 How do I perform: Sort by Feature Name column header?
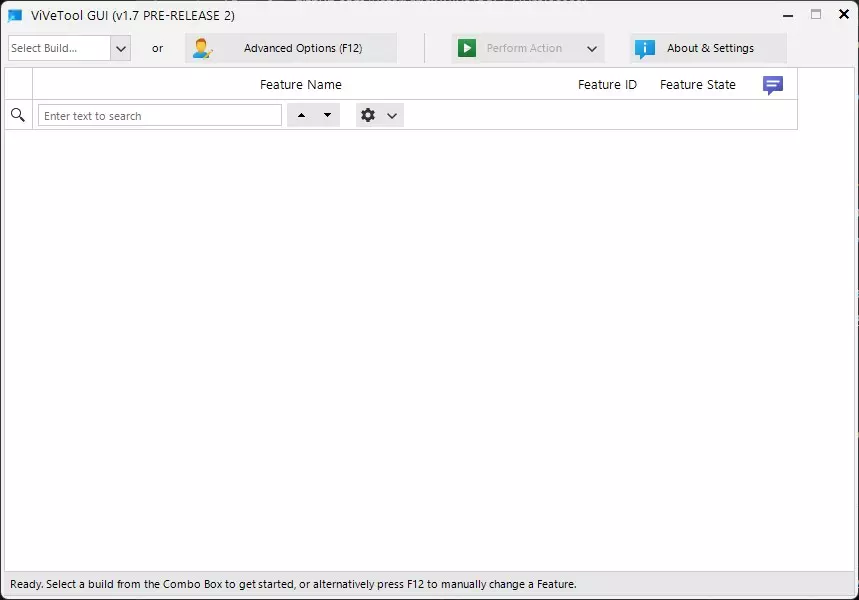click(301, 84)
